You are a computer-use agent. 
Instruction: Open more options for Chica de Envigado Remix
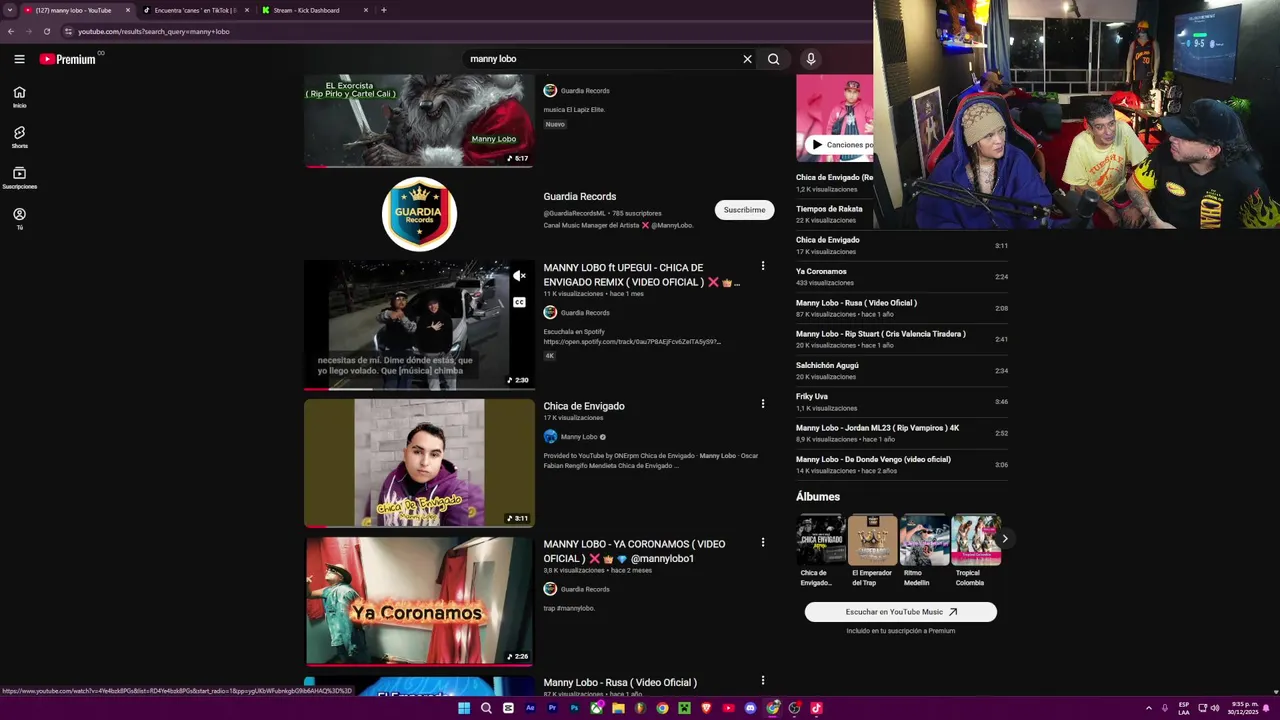[x=763, y=266]
